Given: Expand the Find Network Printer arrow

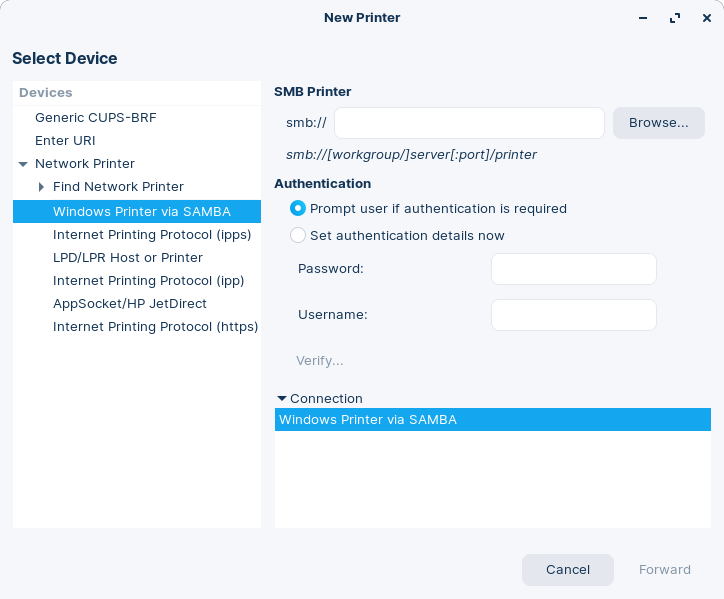Looking at the screenshot, I should point(41,187).
